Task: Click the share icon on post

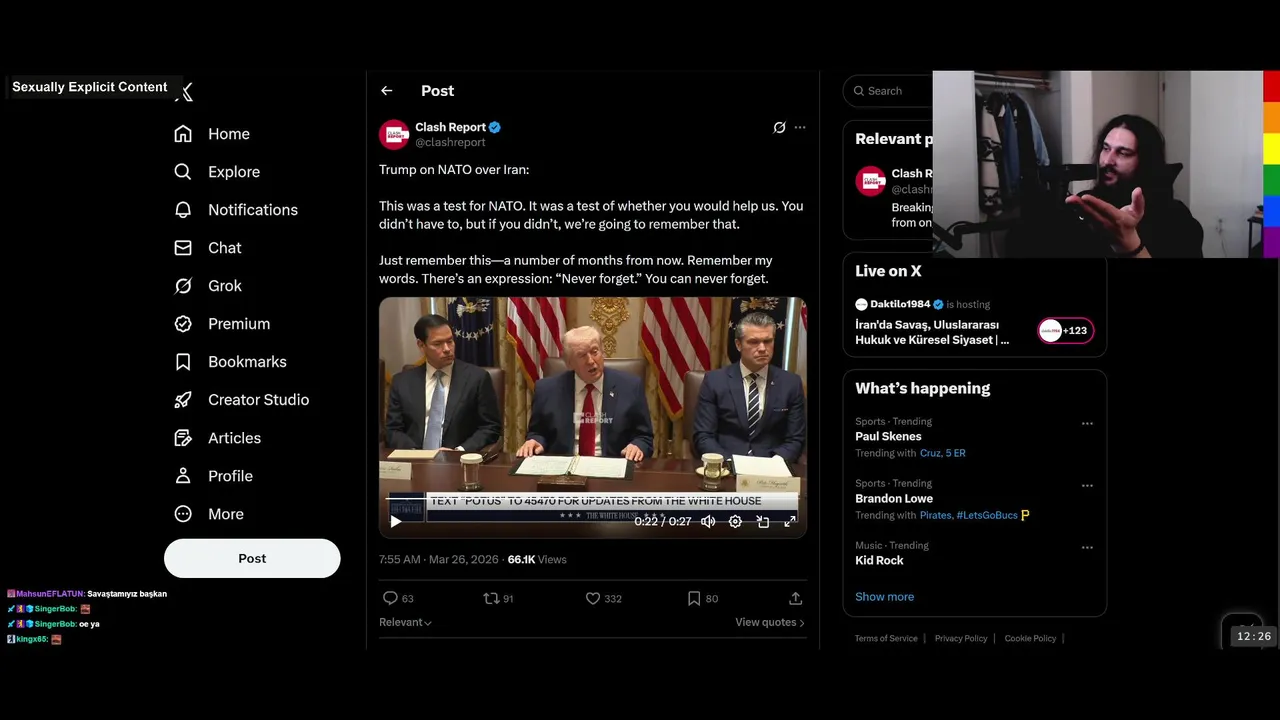Action: [795, 598]
